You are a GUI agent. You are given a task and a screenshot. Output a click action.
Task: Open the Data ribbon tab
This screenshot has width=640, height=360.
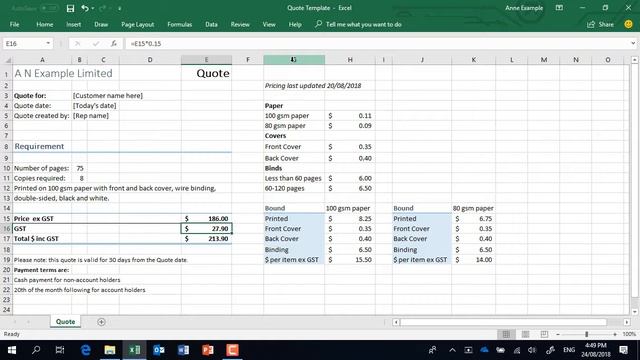[211, 24]
